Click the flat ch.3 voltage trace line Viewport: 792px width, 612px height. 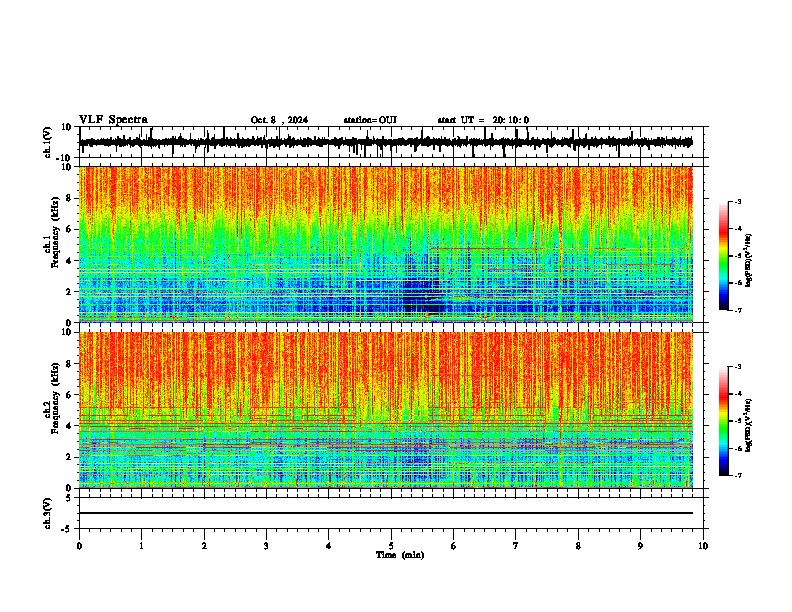point(386,513)
